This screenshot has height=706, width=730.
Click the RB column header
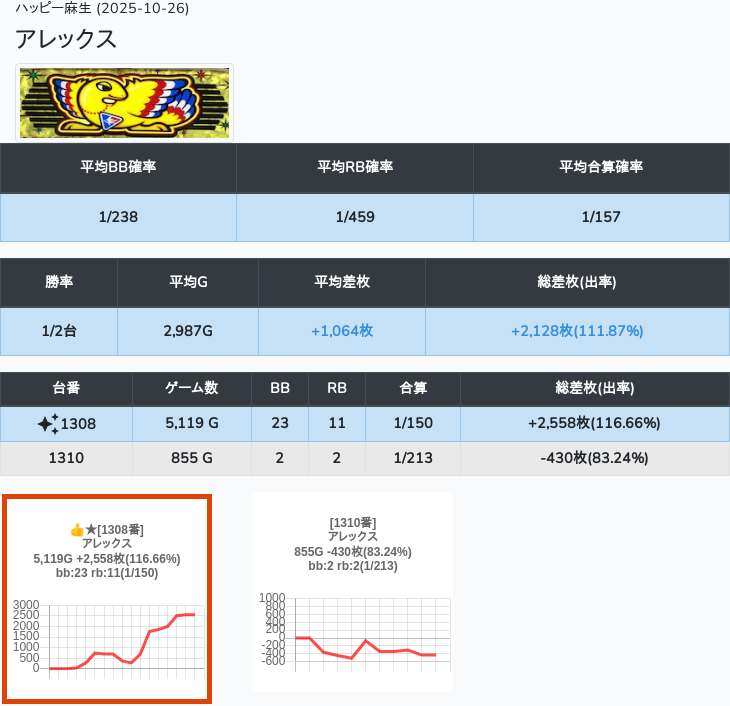(x=337, y=388)
